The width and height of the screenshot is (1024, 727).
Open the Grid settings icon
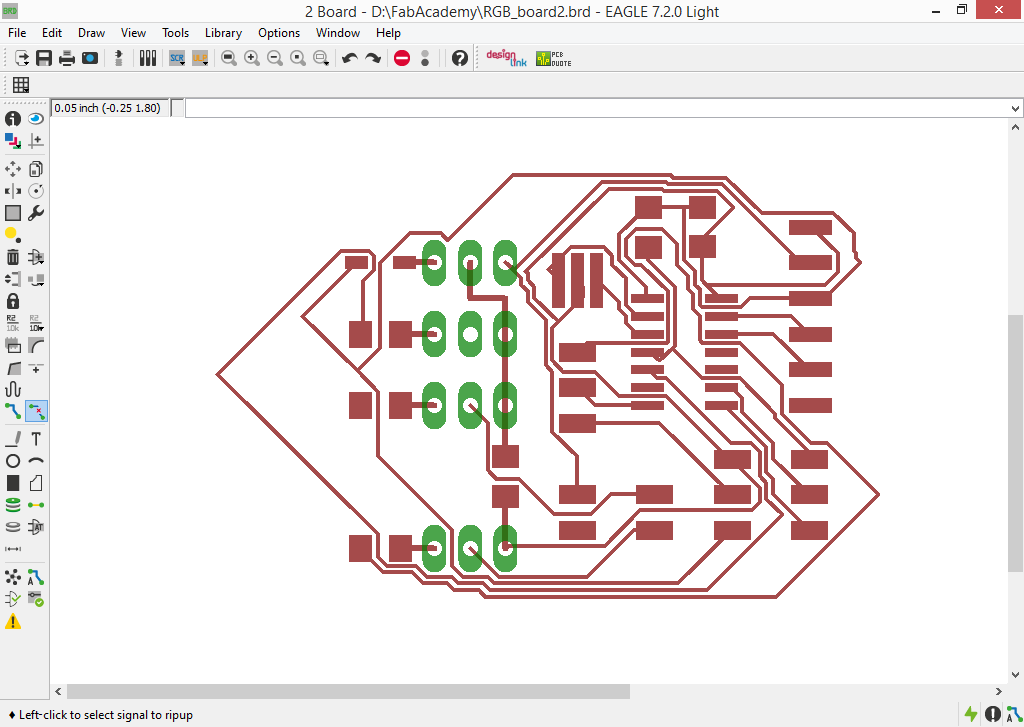(x=21, y=85)
